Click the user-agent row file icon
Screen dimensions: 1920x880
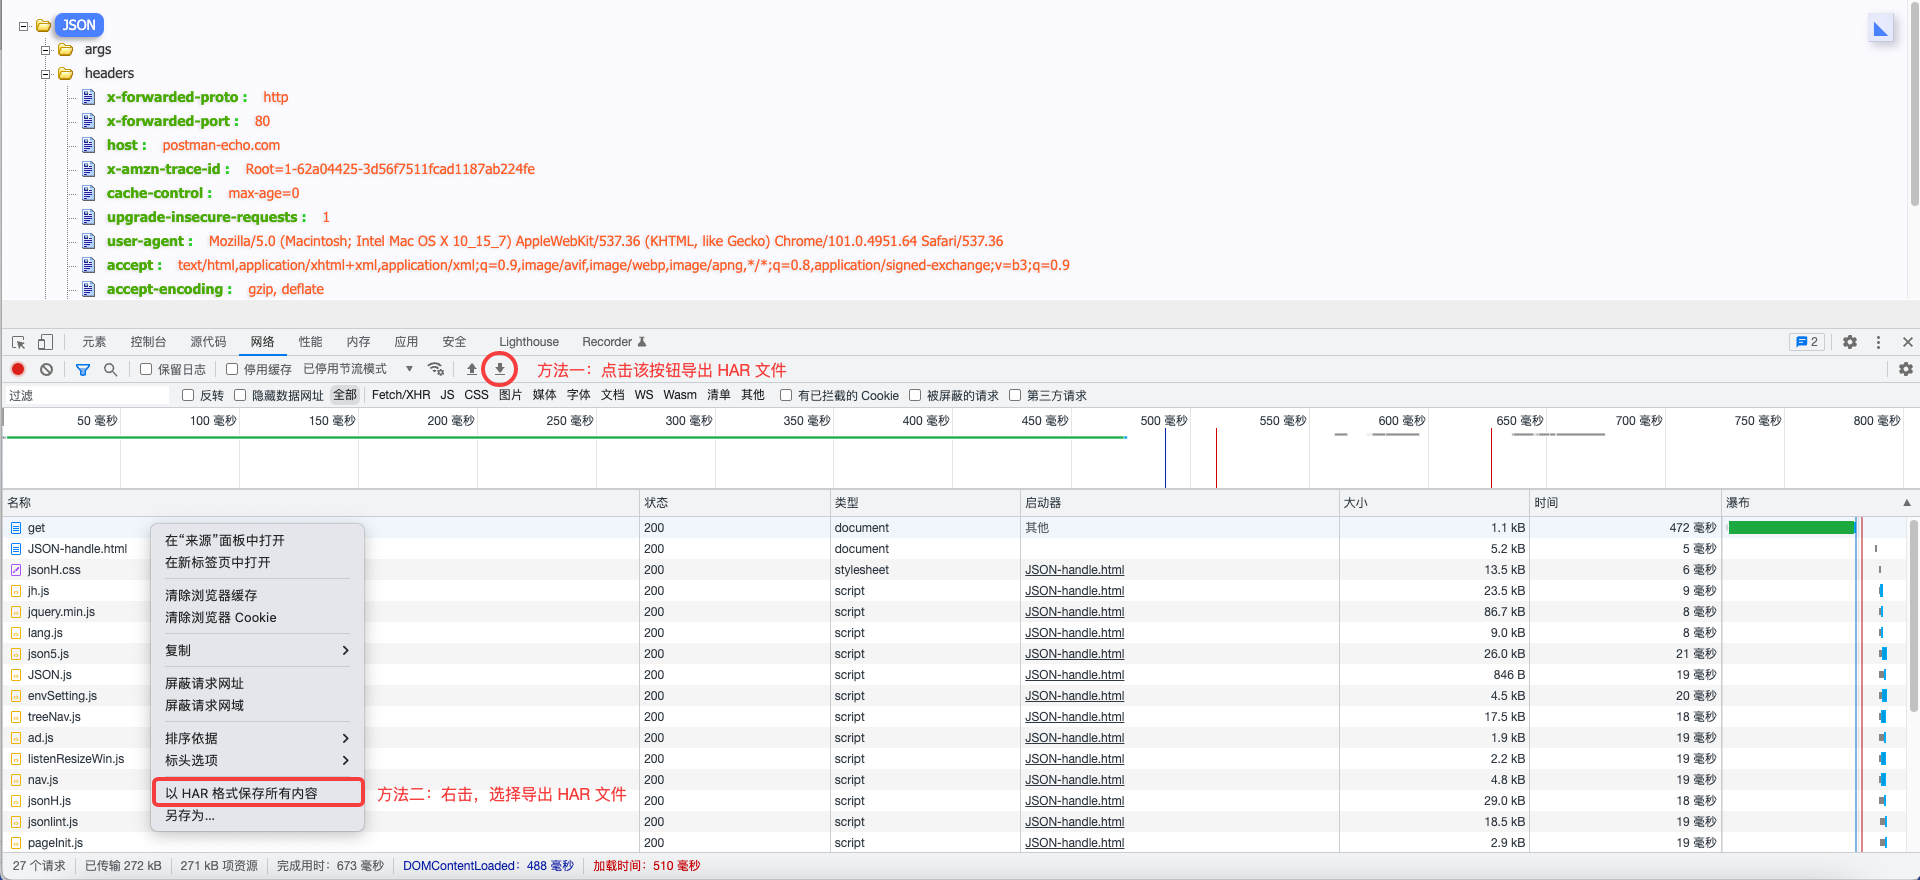pos(88,241)
